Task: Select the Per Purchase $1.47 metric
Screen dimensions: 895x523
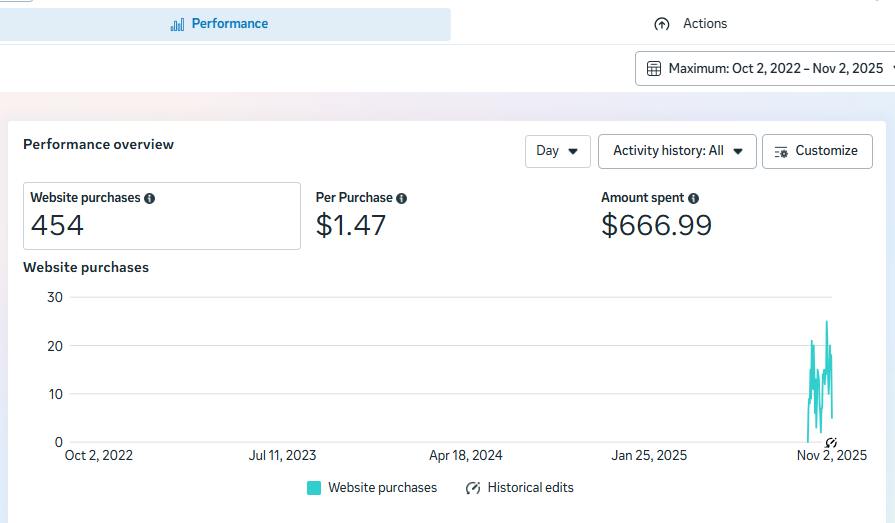Action: pyautogui.click(x=360, y=215)
